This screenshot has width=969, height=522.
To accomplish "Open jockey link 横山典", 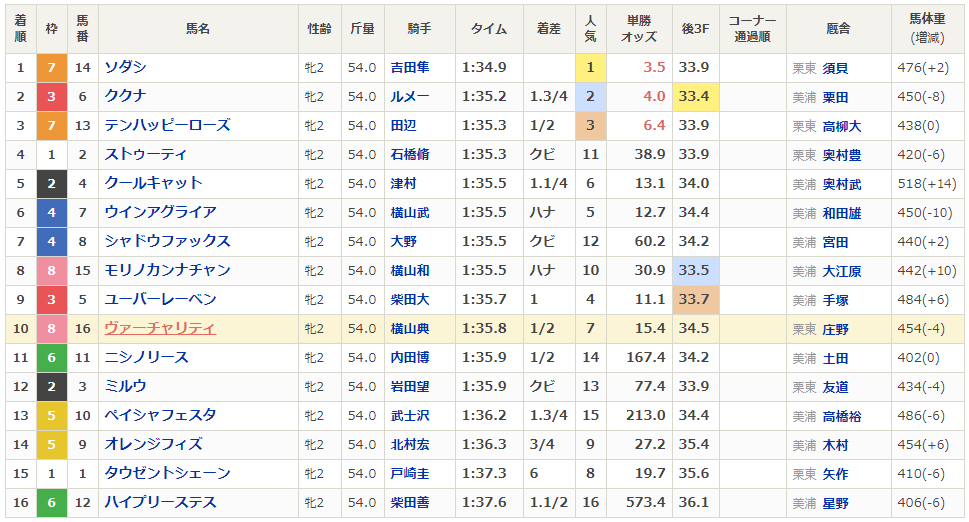I will [x=410, y=329].
